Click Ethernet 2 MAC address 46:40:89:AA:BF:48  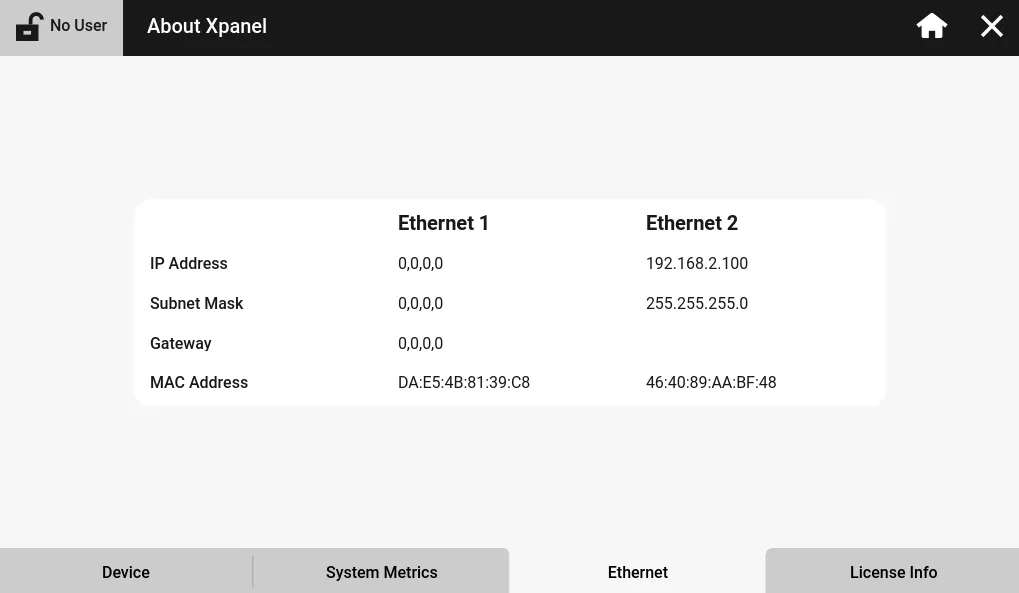tap(710, 383)
